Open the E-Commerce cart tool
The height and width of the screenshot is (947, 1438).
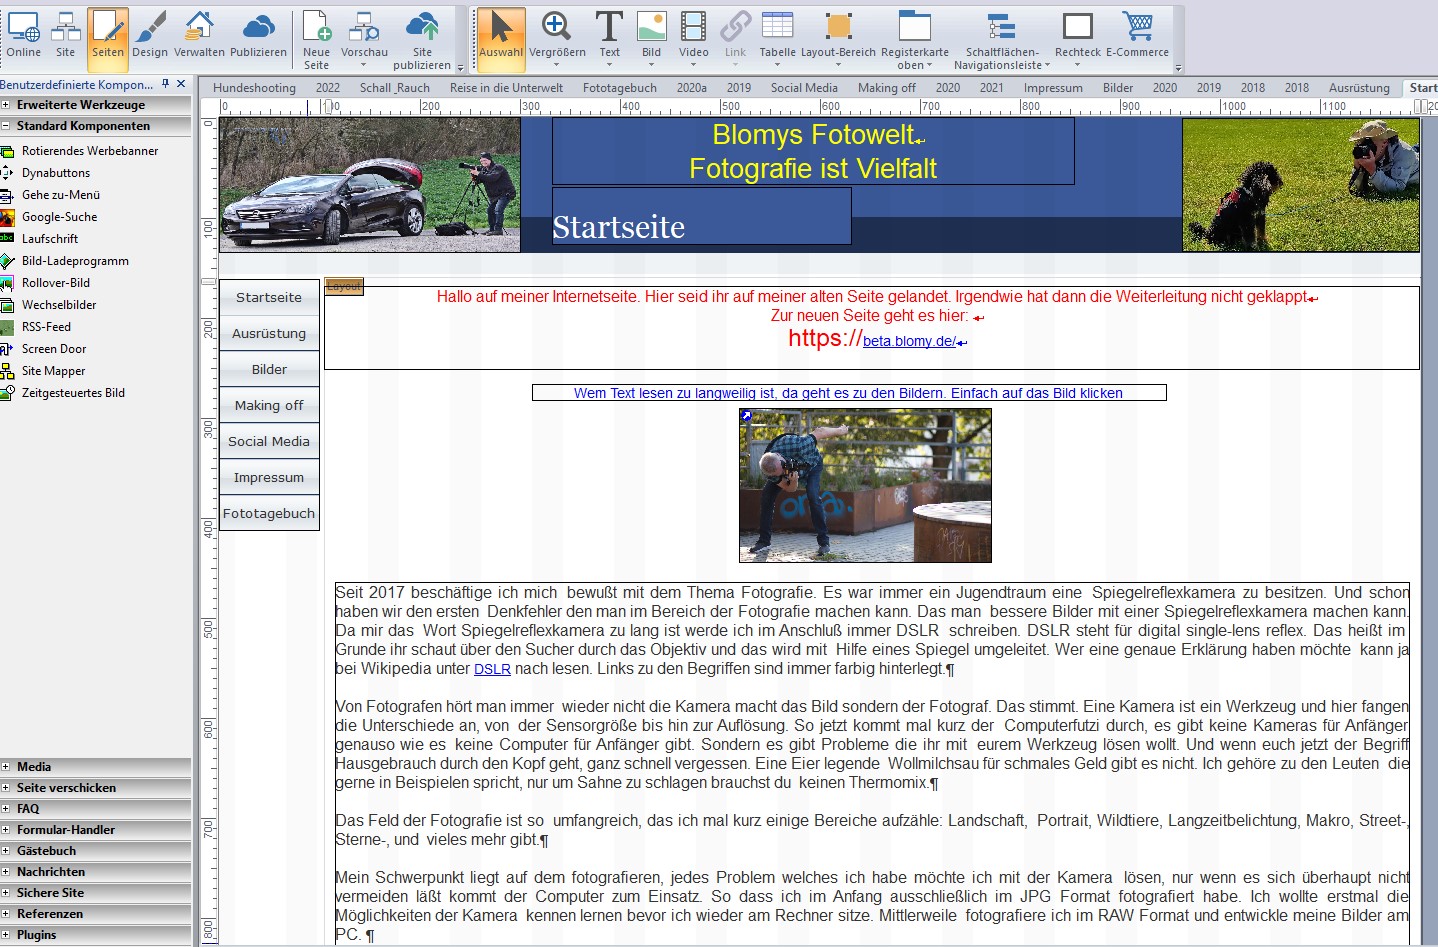[x=1137, y=36]
